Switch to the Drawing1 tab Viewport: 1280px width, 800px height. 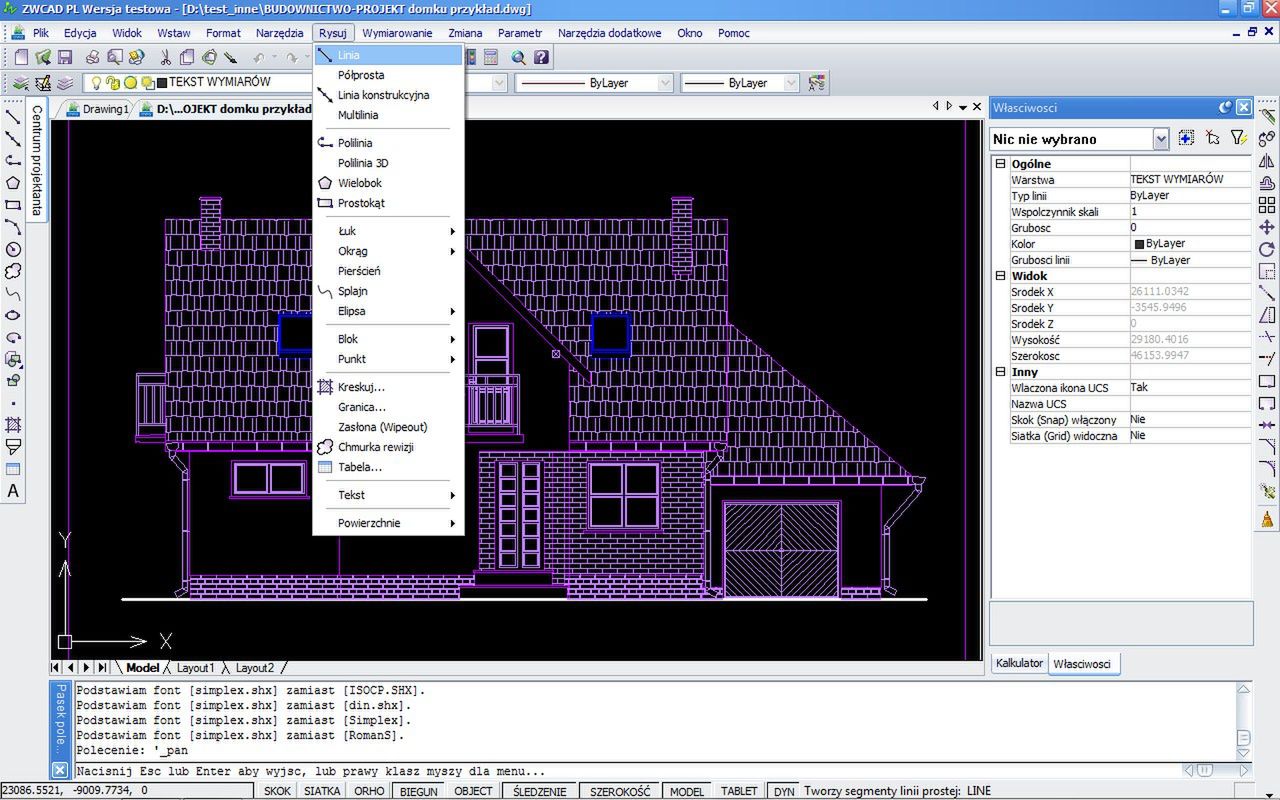click(x=98, y=109)
